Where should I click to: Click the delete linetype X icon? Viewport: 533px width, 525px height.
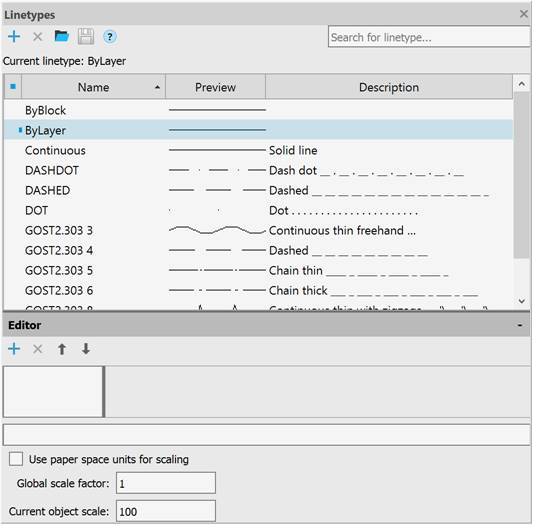click(37, 36)
